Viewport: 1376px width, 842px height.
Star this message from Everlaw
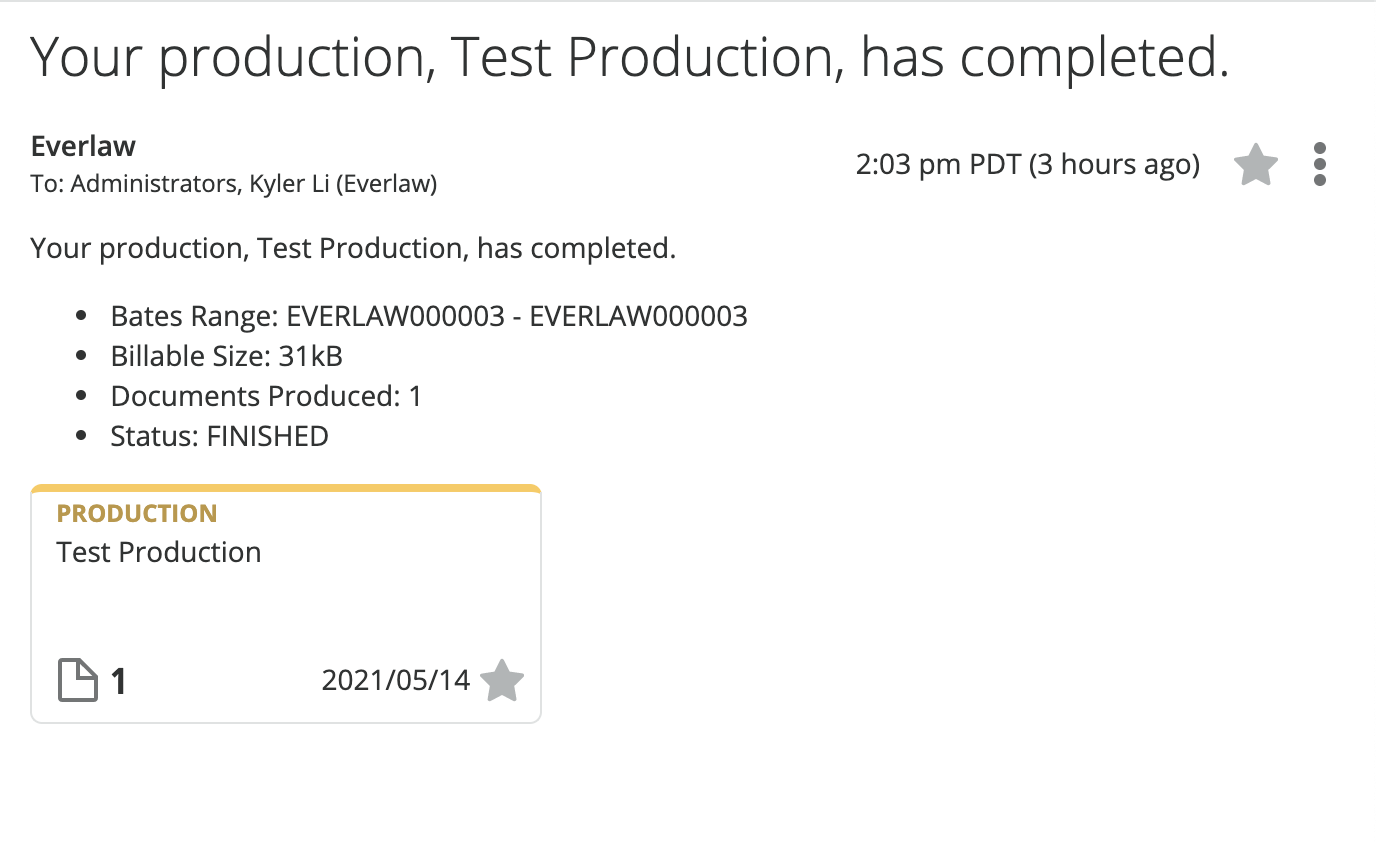[1256, 165]
